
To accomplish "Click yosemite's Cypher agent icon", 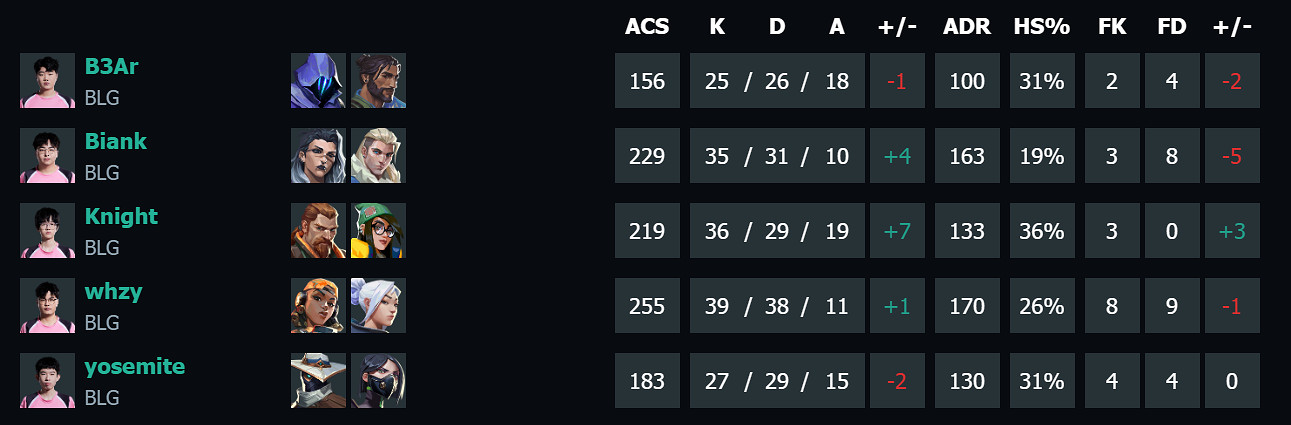I will coord(318,381).
